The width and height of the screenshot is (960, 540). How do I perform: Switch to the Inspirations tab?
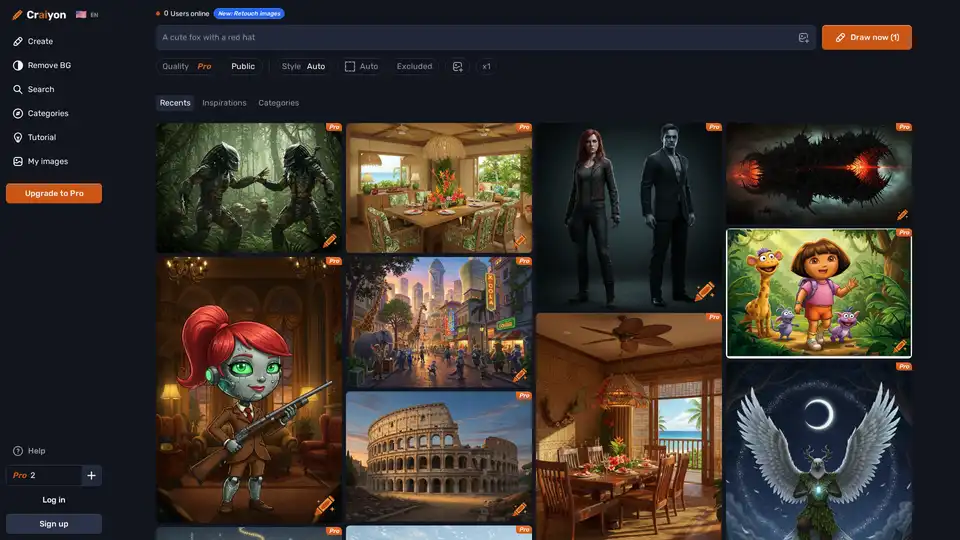point(224,103)
